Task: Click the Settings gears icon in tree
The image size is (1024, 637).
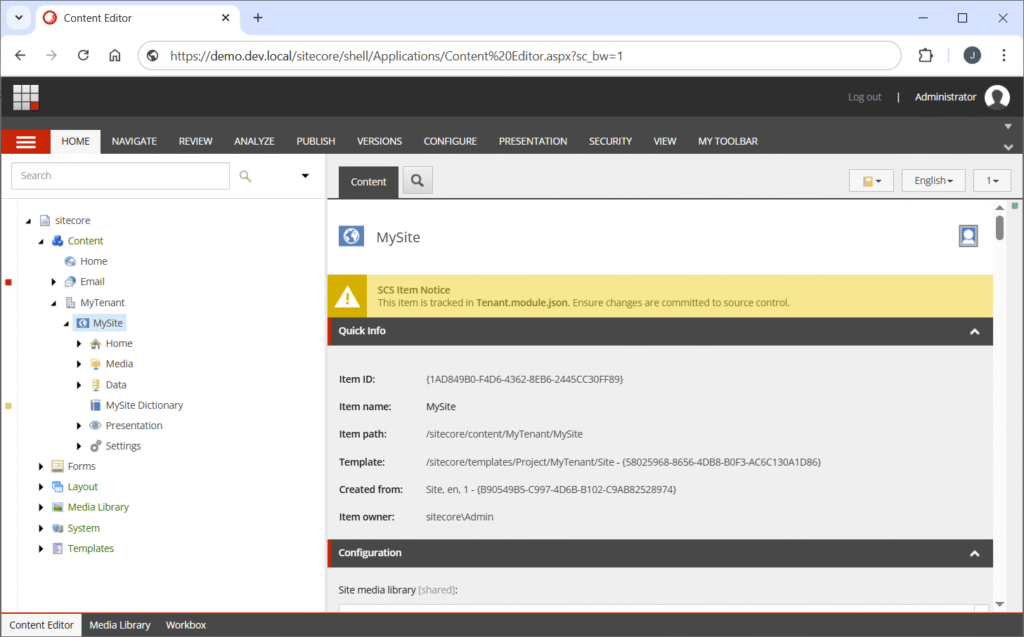Action: [95, 446]
